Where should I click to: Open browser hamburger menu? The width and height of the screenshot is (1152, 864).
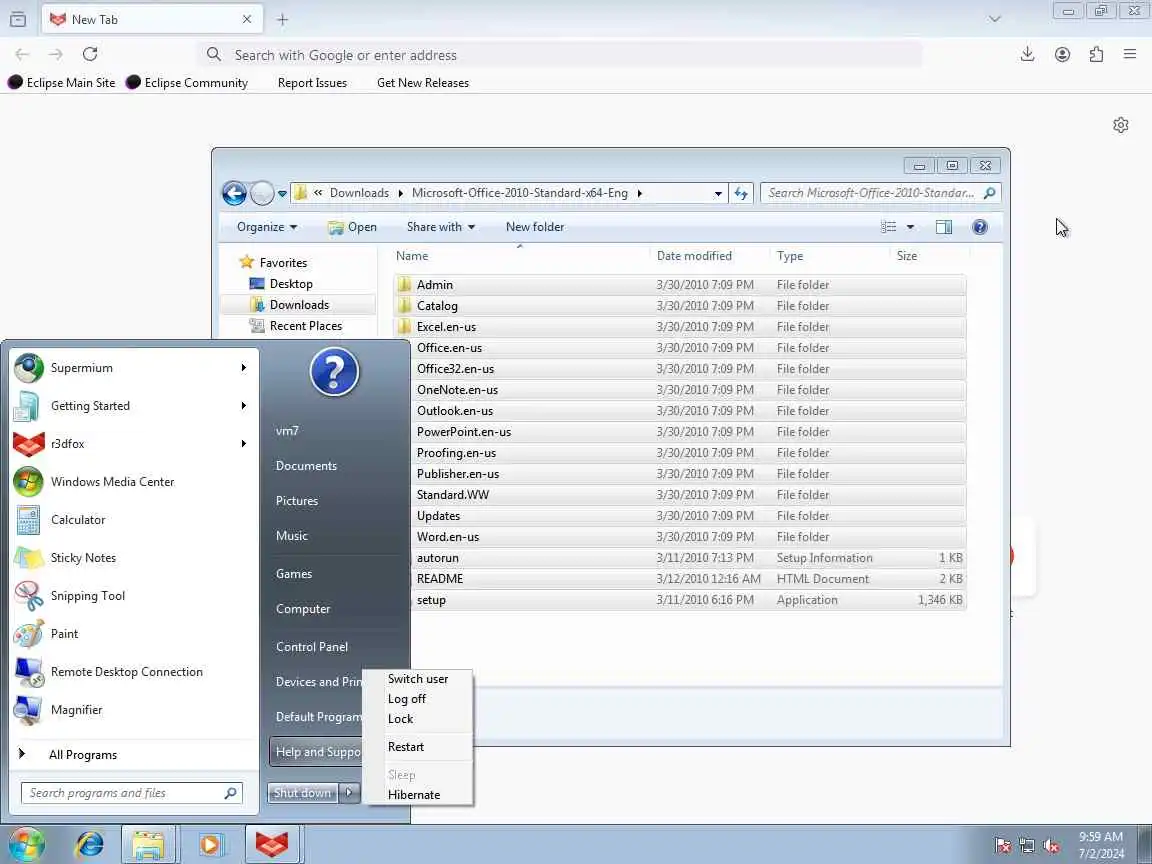pos(1130,54)
